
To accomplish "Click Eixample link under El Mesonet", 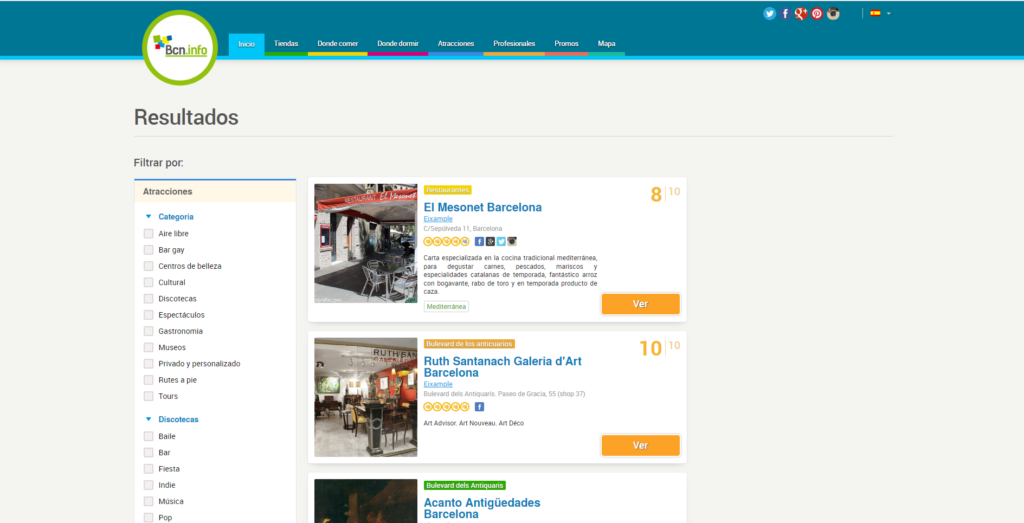I will [438, 219].
